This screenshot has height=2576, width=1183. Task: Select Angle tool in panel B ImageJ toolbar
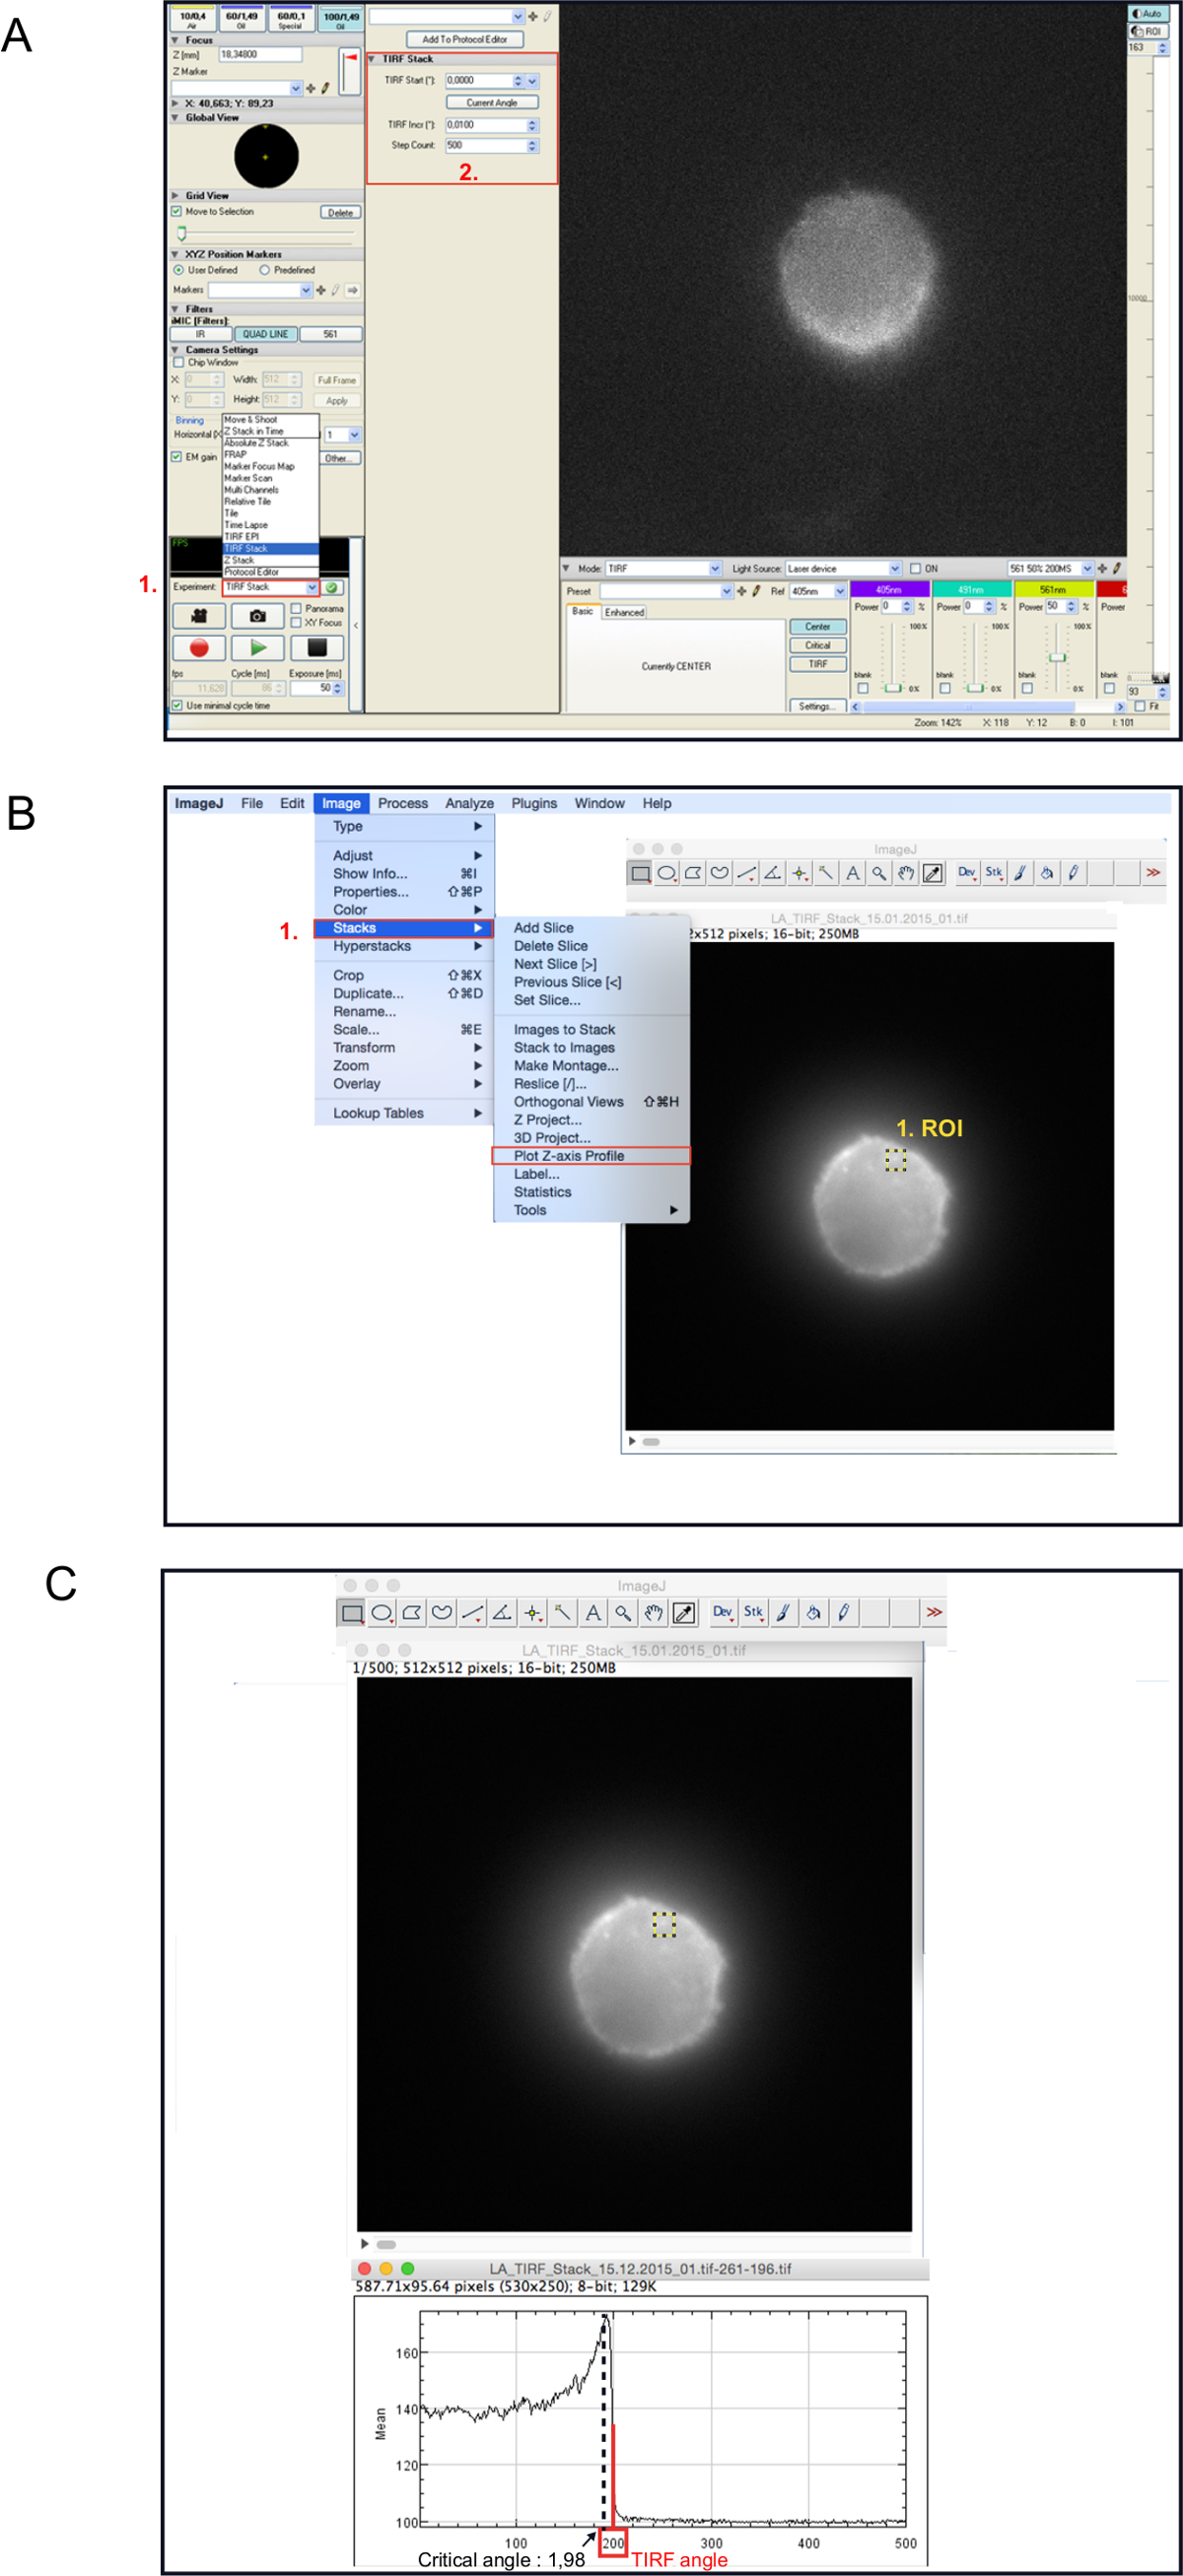(x=773, y=873)
